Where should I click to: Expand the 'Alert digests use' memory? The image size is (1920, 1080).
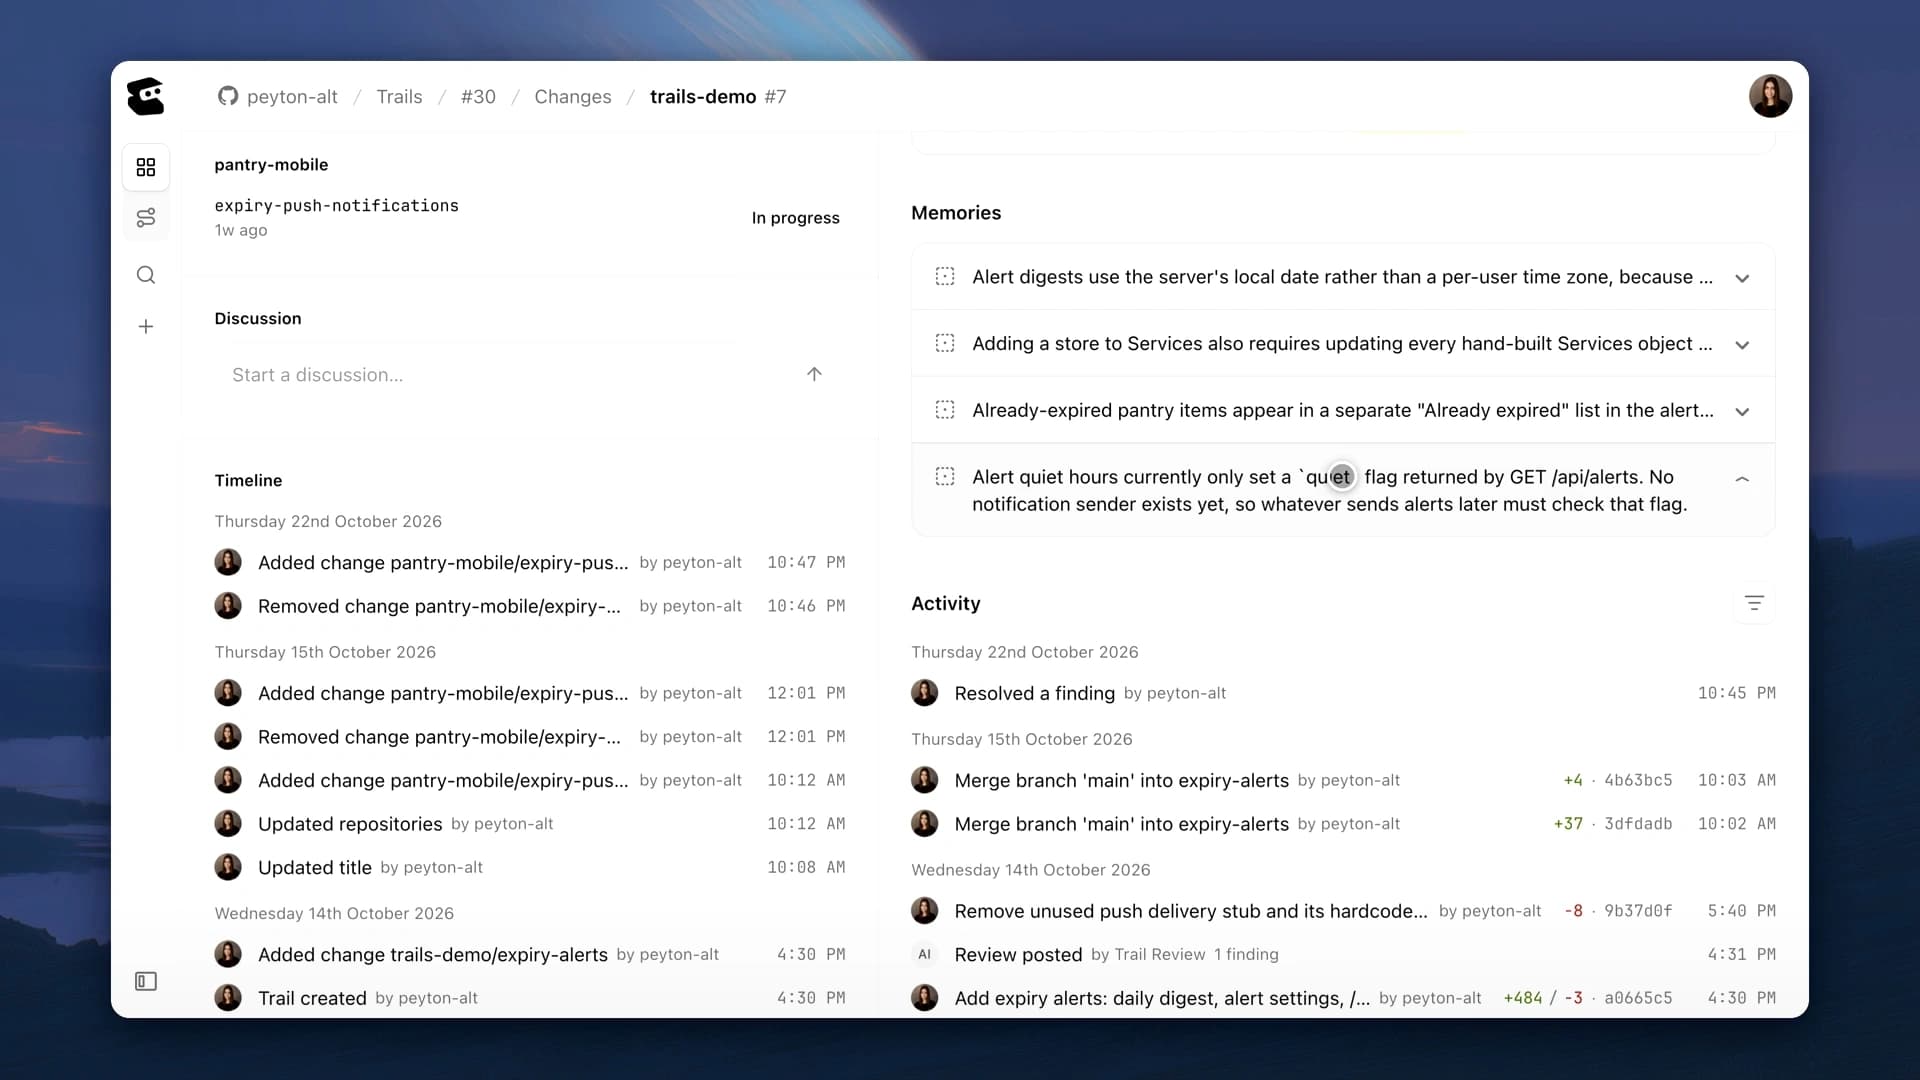(x=1742, y=278)
